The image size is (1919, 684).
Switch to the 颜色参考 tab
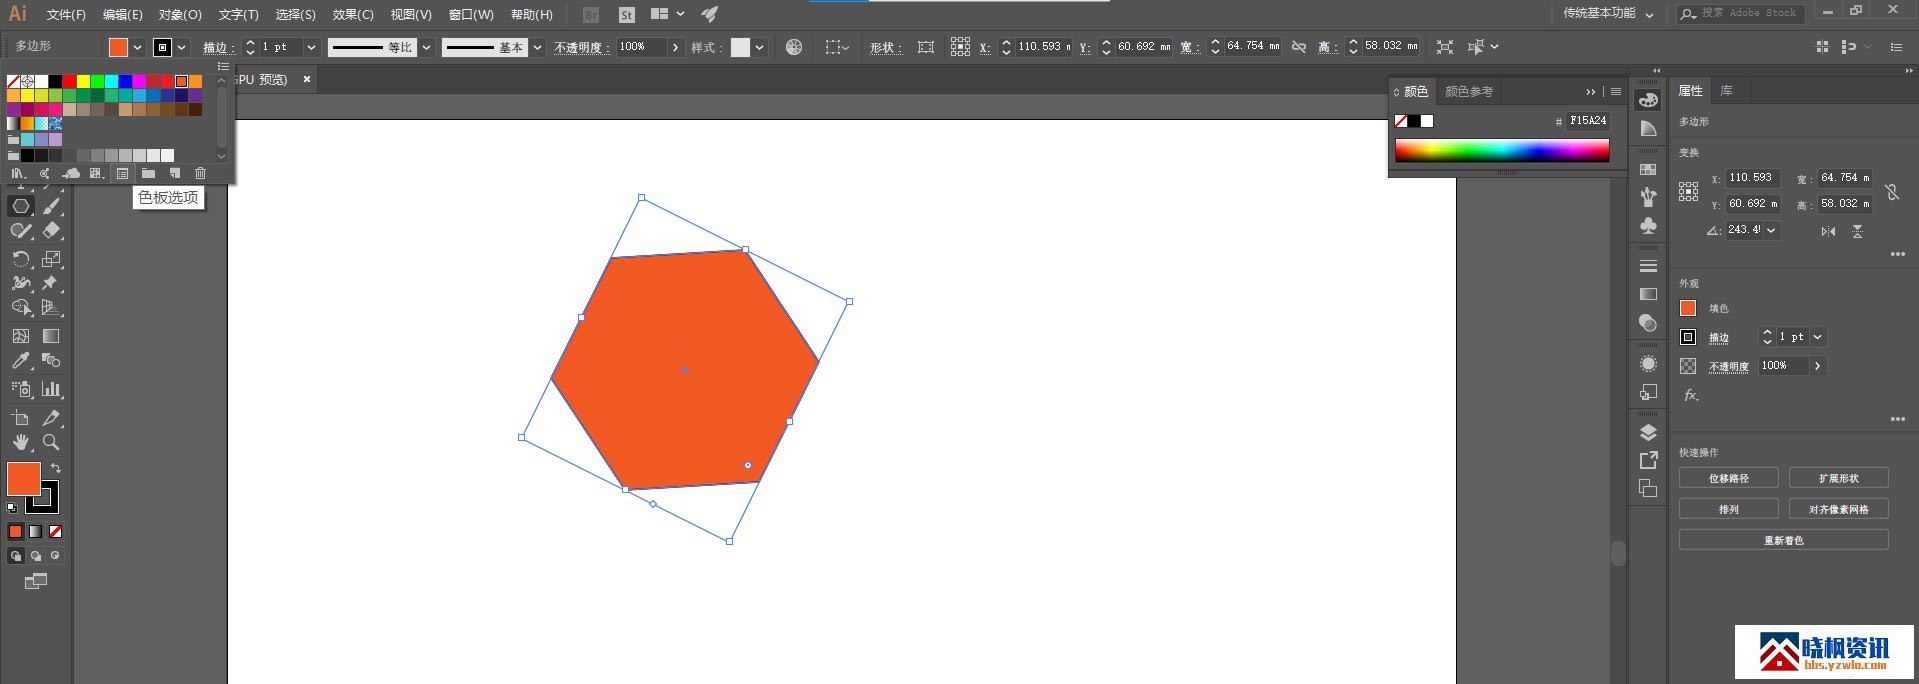[x=1468, y=91]
